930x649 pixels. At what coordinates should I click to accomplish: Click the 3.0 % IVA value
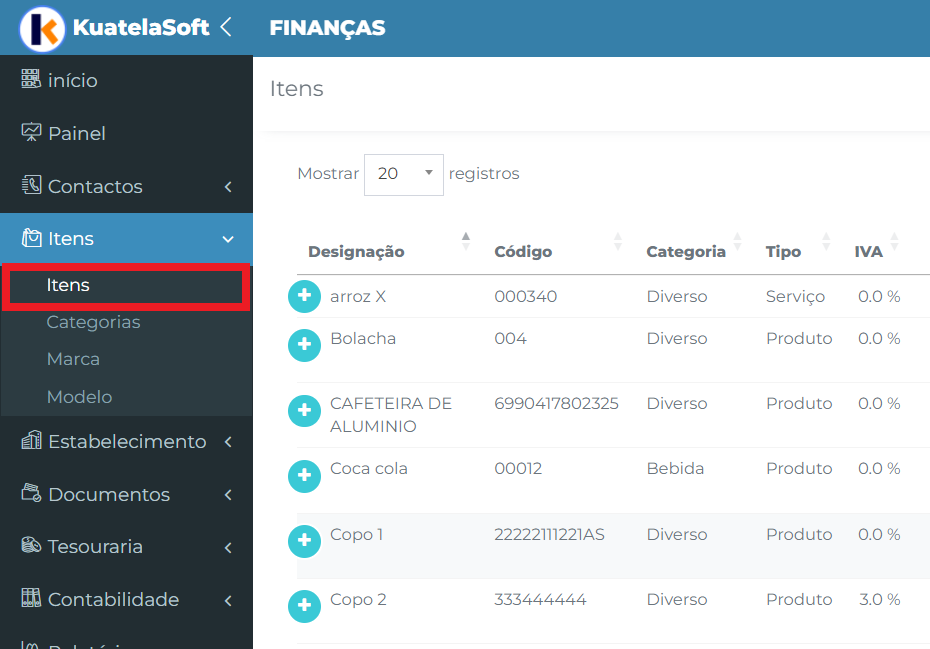(880, 600)
